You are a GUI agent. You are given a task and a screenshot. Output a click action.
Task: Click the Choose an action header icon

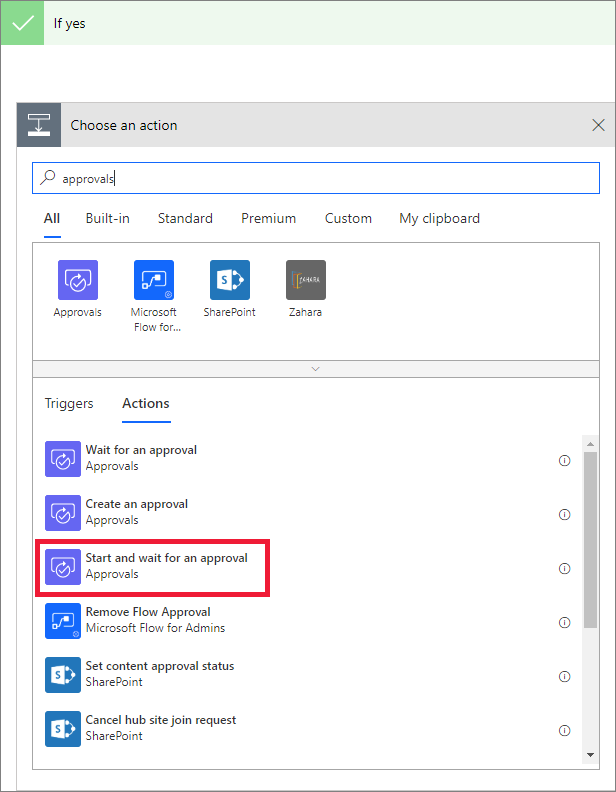pos(39,125)
